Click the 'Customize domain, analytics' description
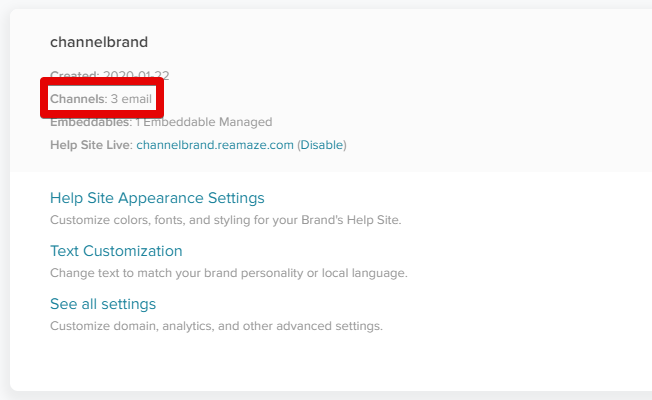This screenshot has height=400, width=652. (216, 326)
